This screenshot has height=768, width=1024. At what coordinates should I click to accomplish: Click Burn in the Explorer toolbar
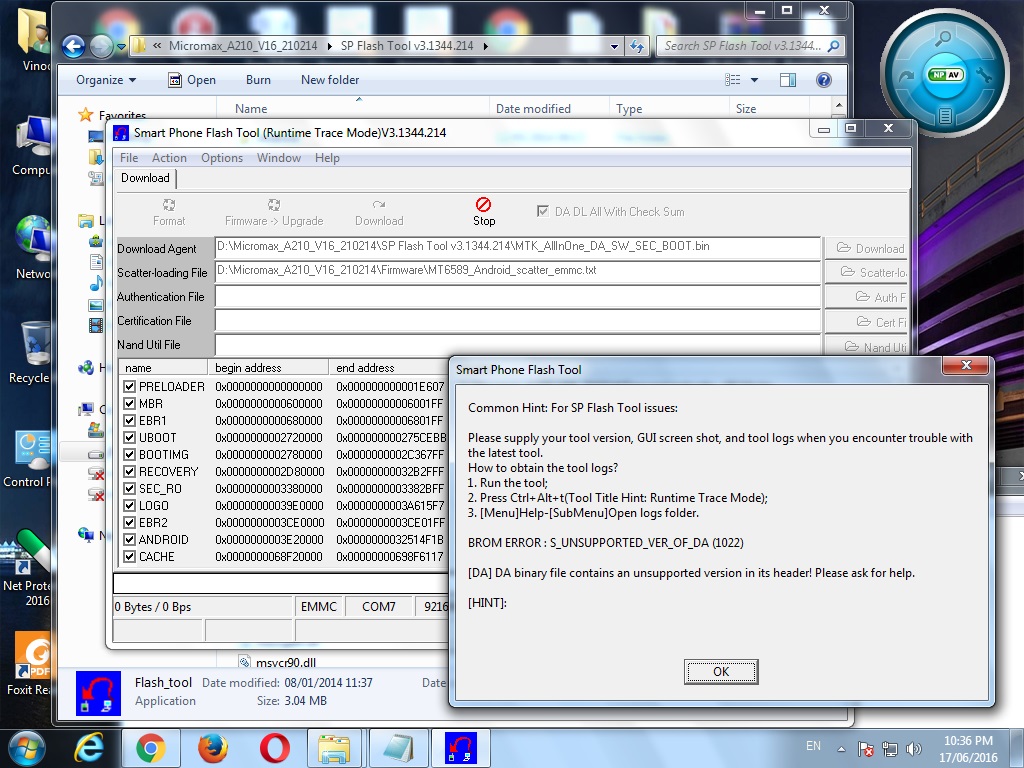(258, 80)
